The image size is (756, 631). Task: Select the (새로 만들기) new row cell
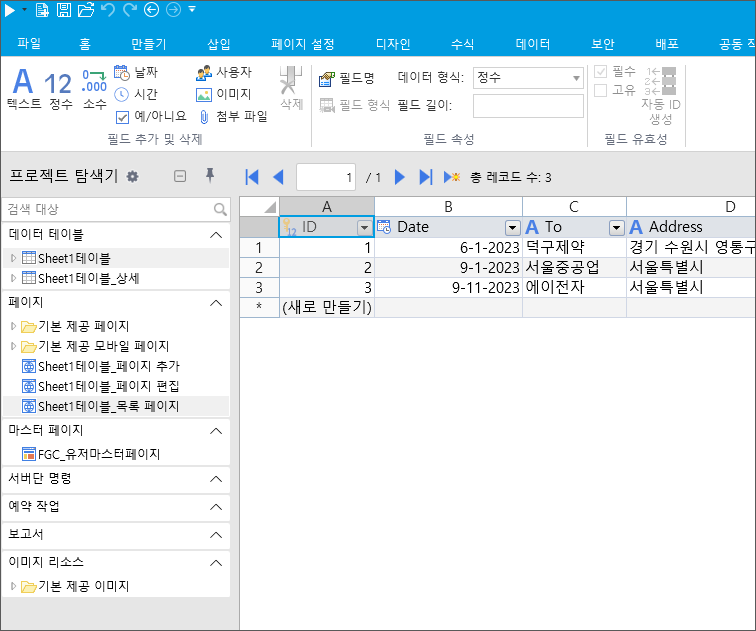326,307
